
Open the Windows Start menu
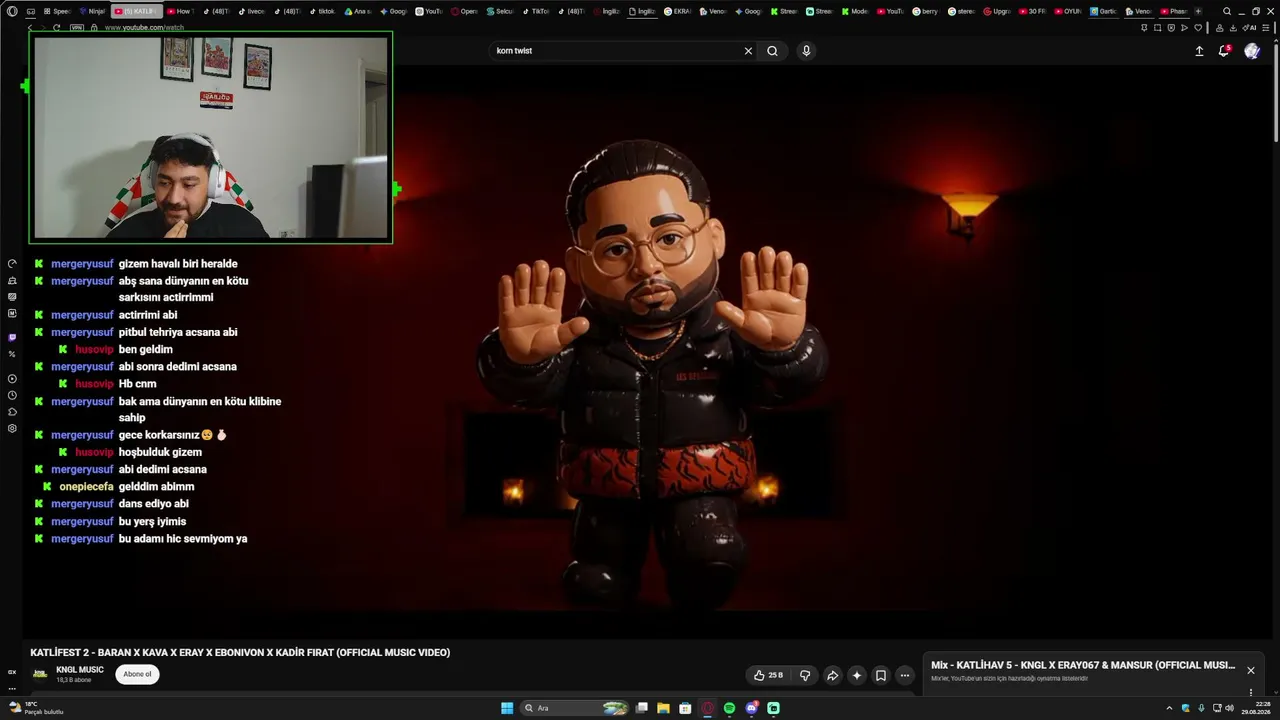coord(507,708)
